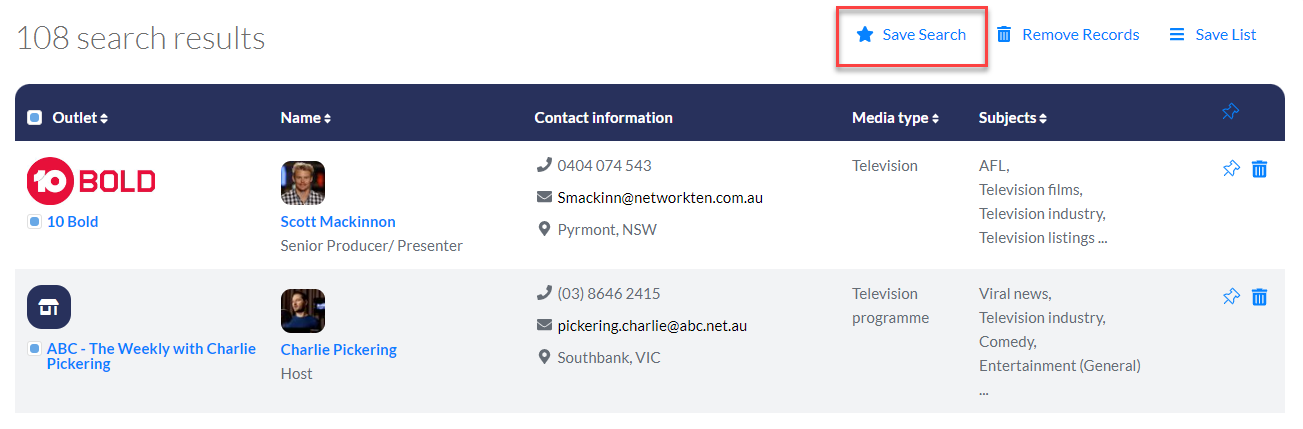
Task: Click the Save List menu icon
Action: point(1177,35)
